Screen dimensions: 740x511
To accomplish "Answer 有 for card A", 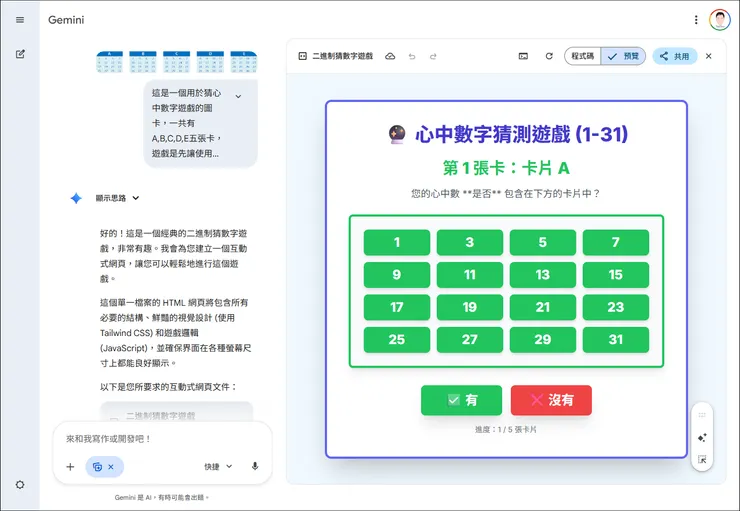I will coord(462,400).
